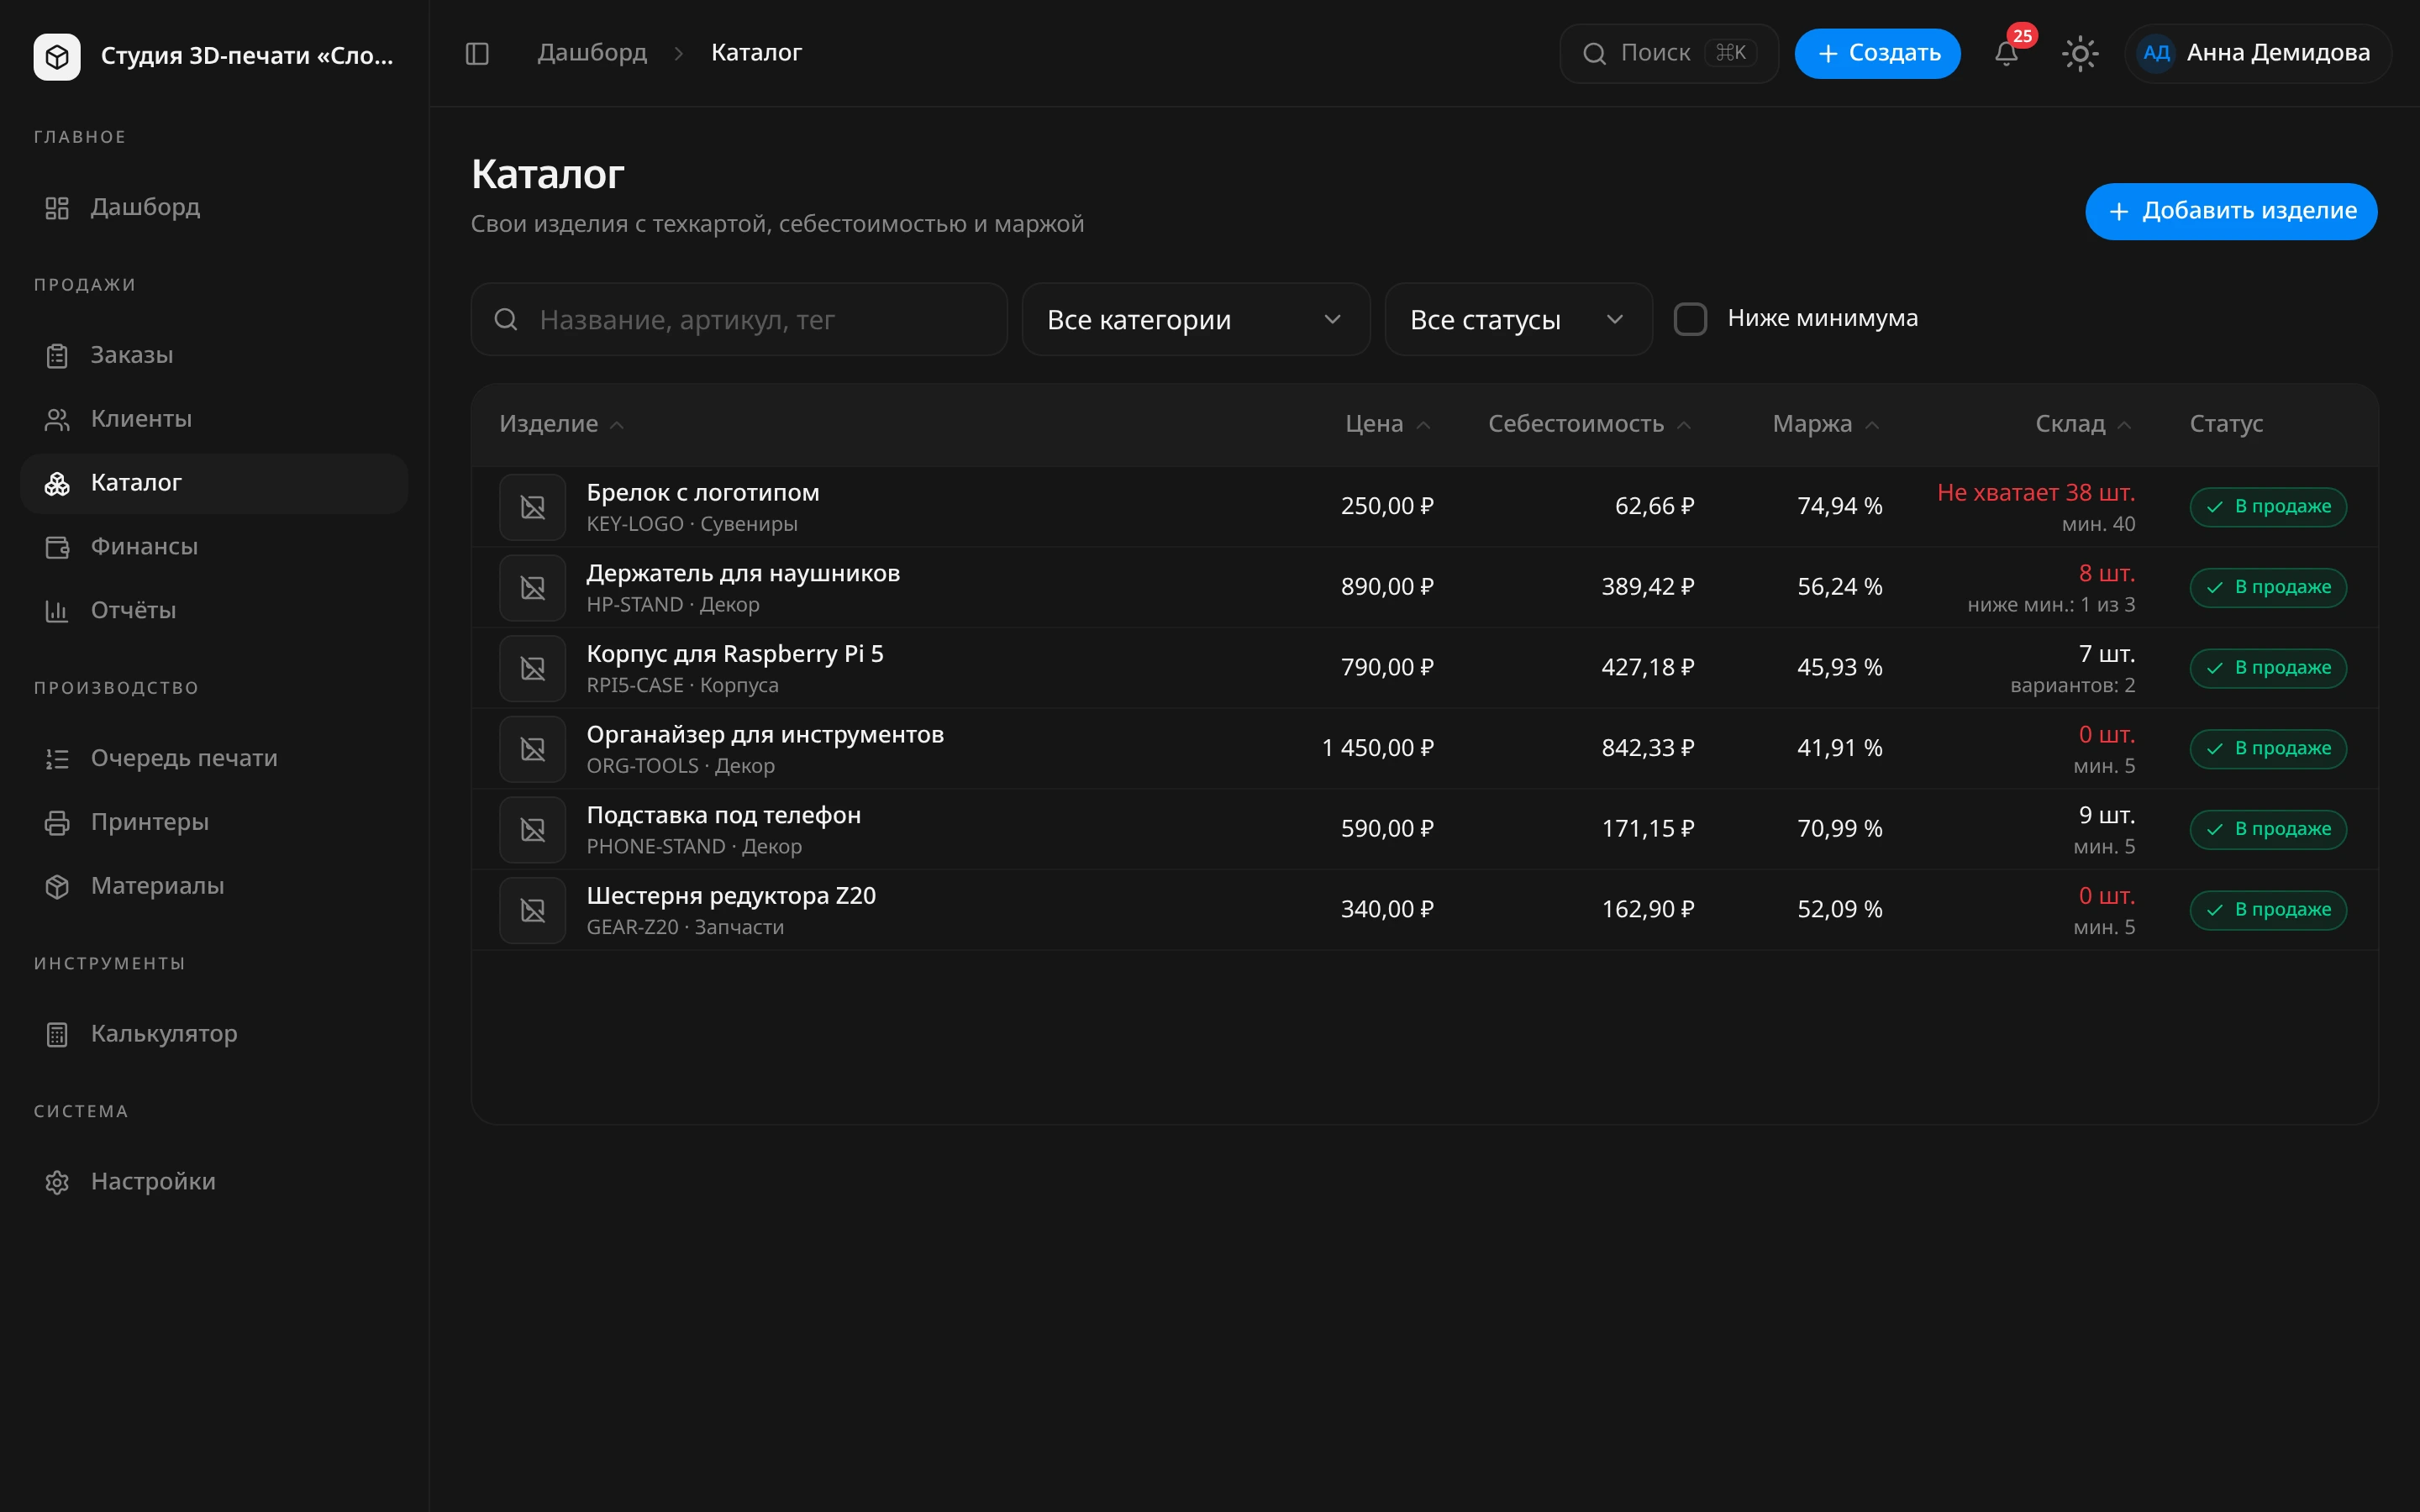Viewport: 2420px width, 1512px height.
Task: Click price 1 450,00 ₽
Action: tap(1377, 749)
